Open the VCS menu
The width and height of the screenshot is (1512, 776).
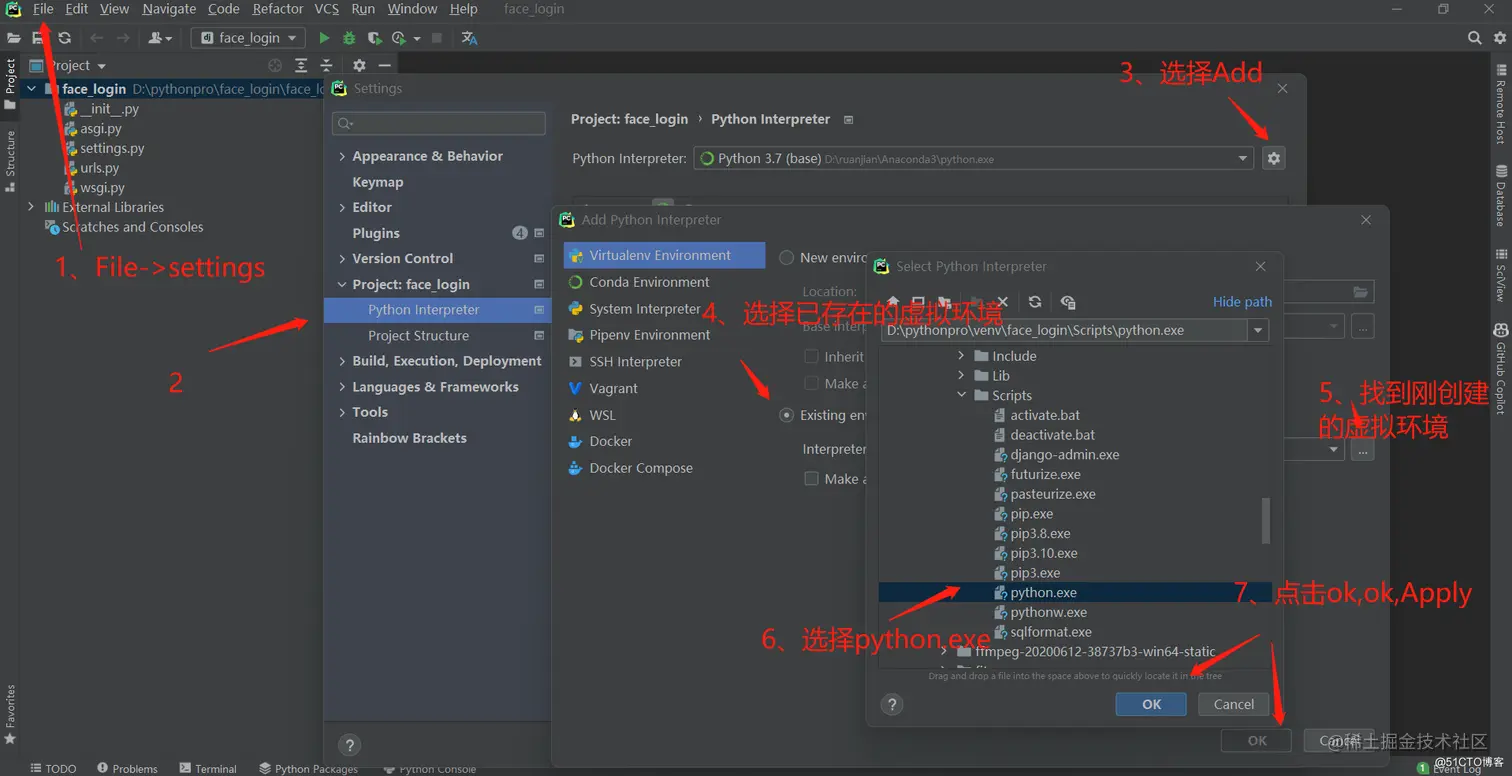pyautogui.click(x=327, y=9)
